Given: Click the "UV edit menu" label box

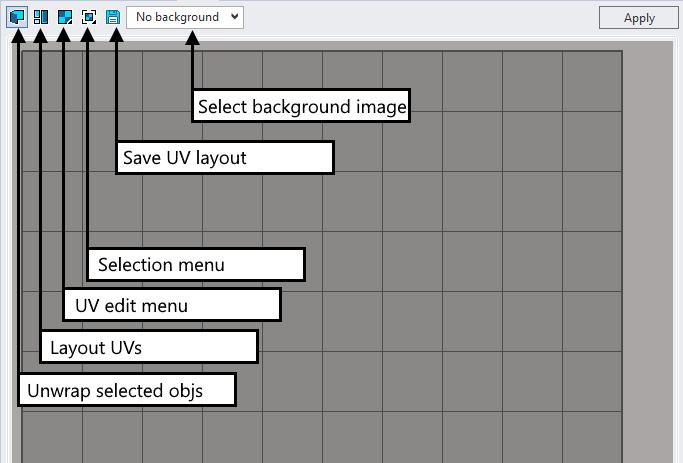Looking at the screenshot, I should (x=172, y=305).
